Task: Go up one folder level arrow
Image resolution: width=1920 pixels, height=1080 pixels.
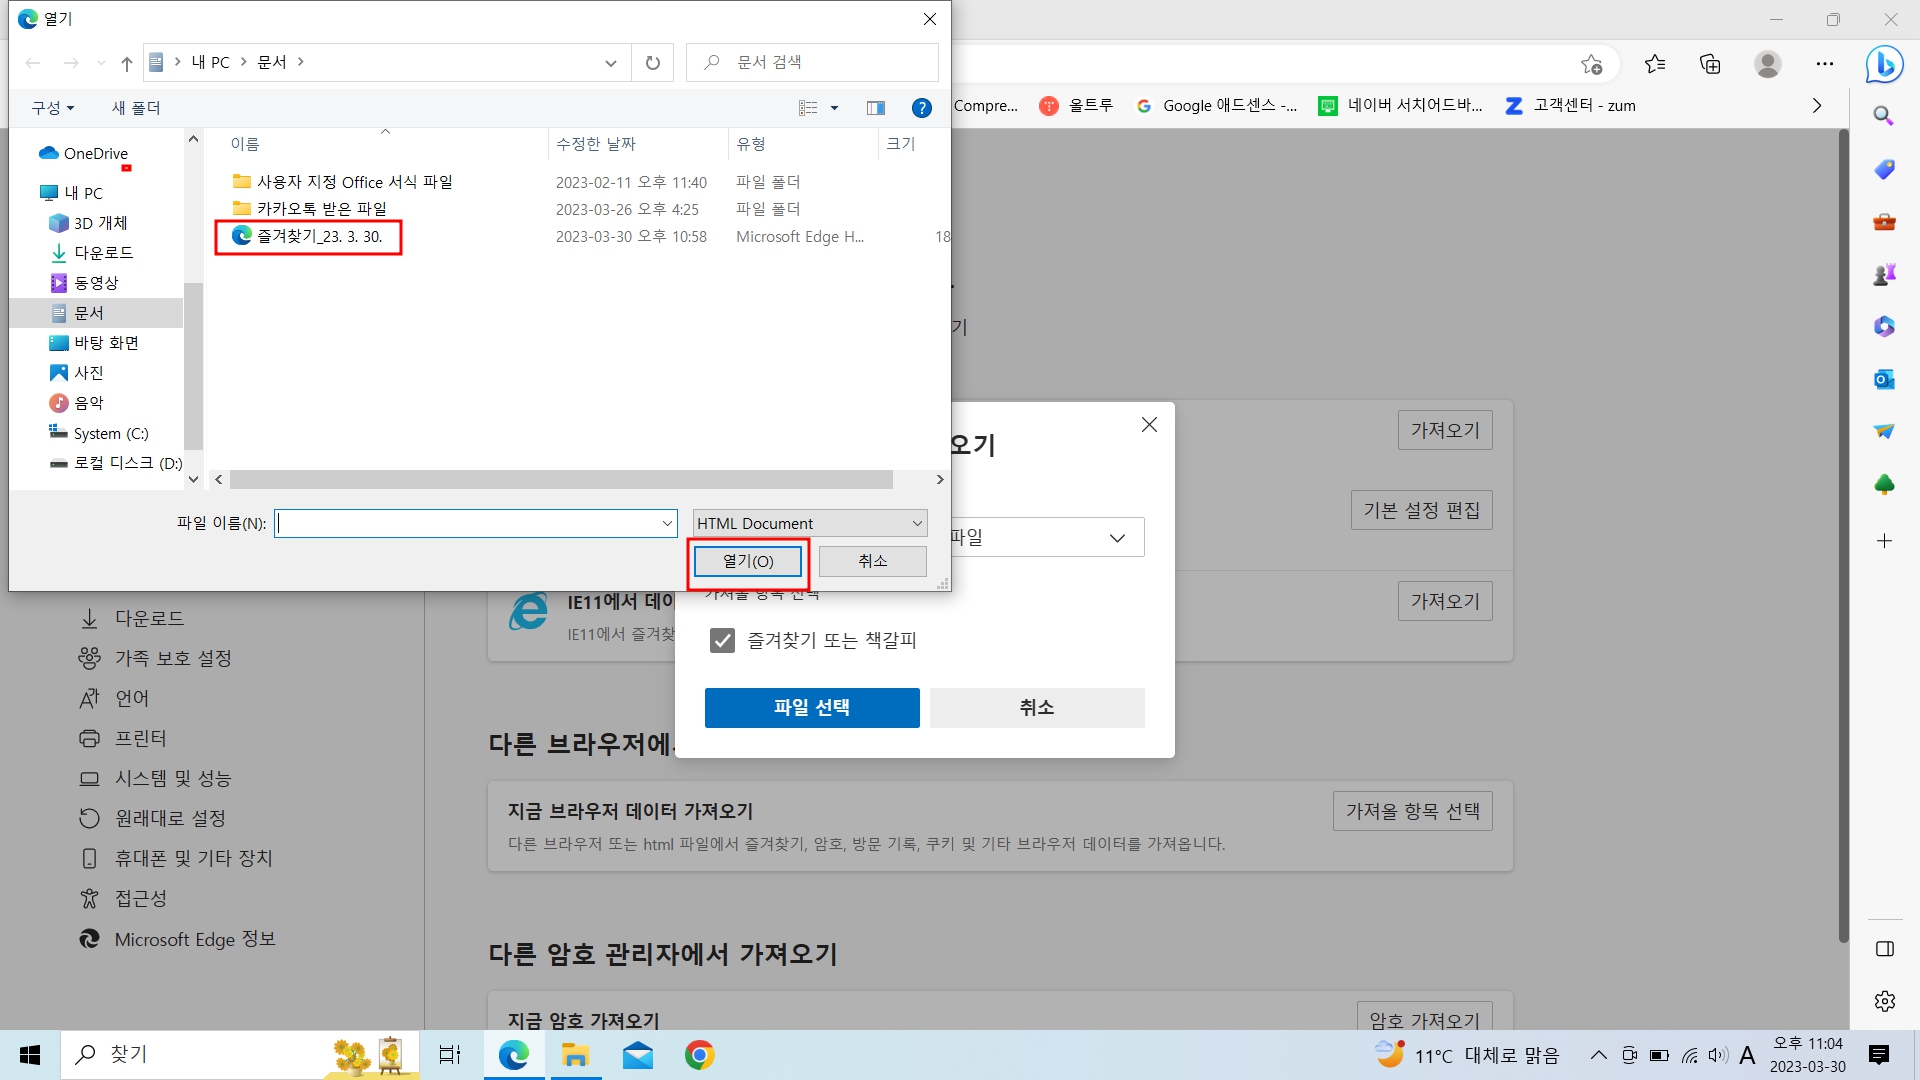Action: pyautogui.click(x=126, y=63)
